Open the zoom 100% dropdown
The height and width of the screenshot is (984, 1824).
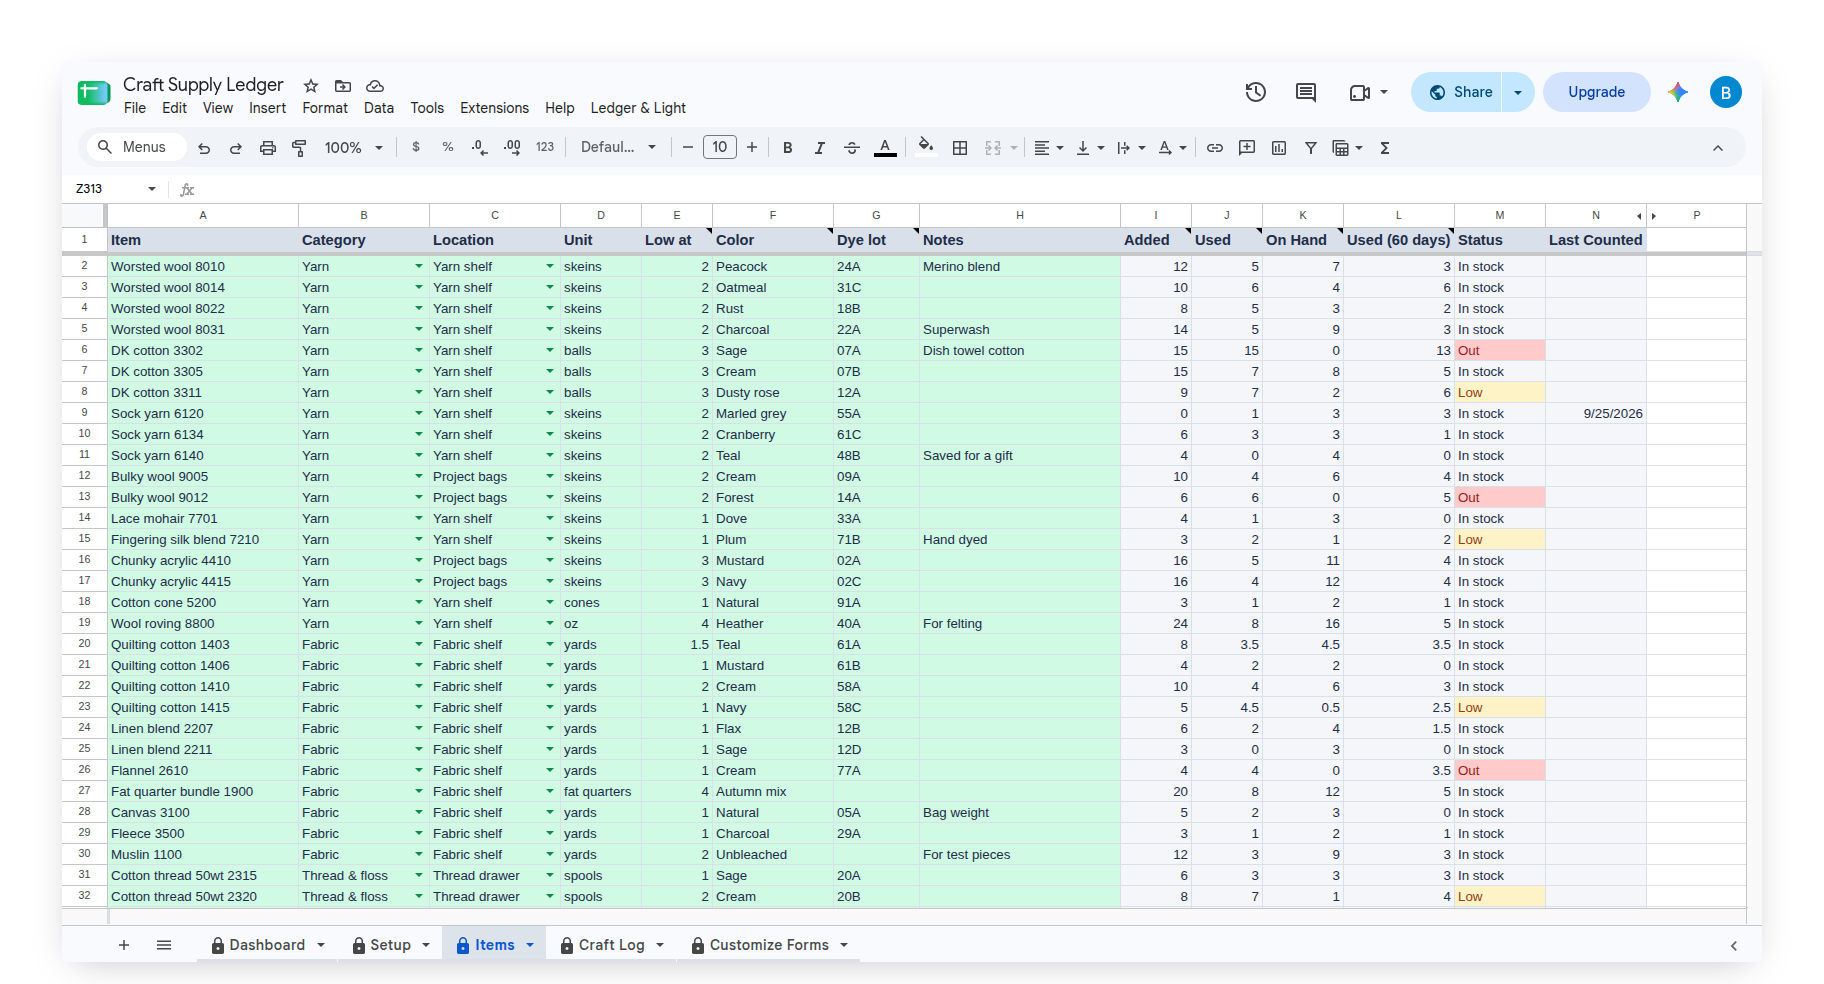click(354, 148)
